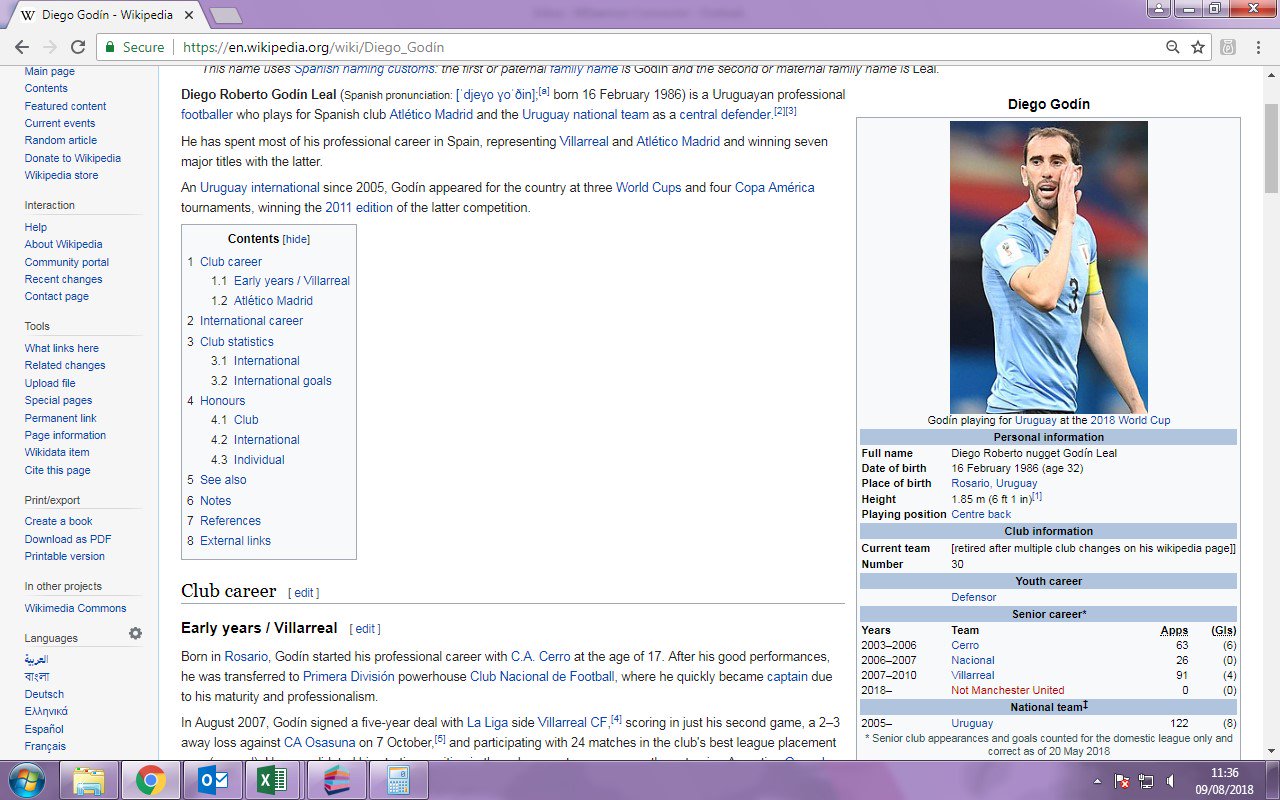Show hidden system tray icons

tap(1099, 781)
